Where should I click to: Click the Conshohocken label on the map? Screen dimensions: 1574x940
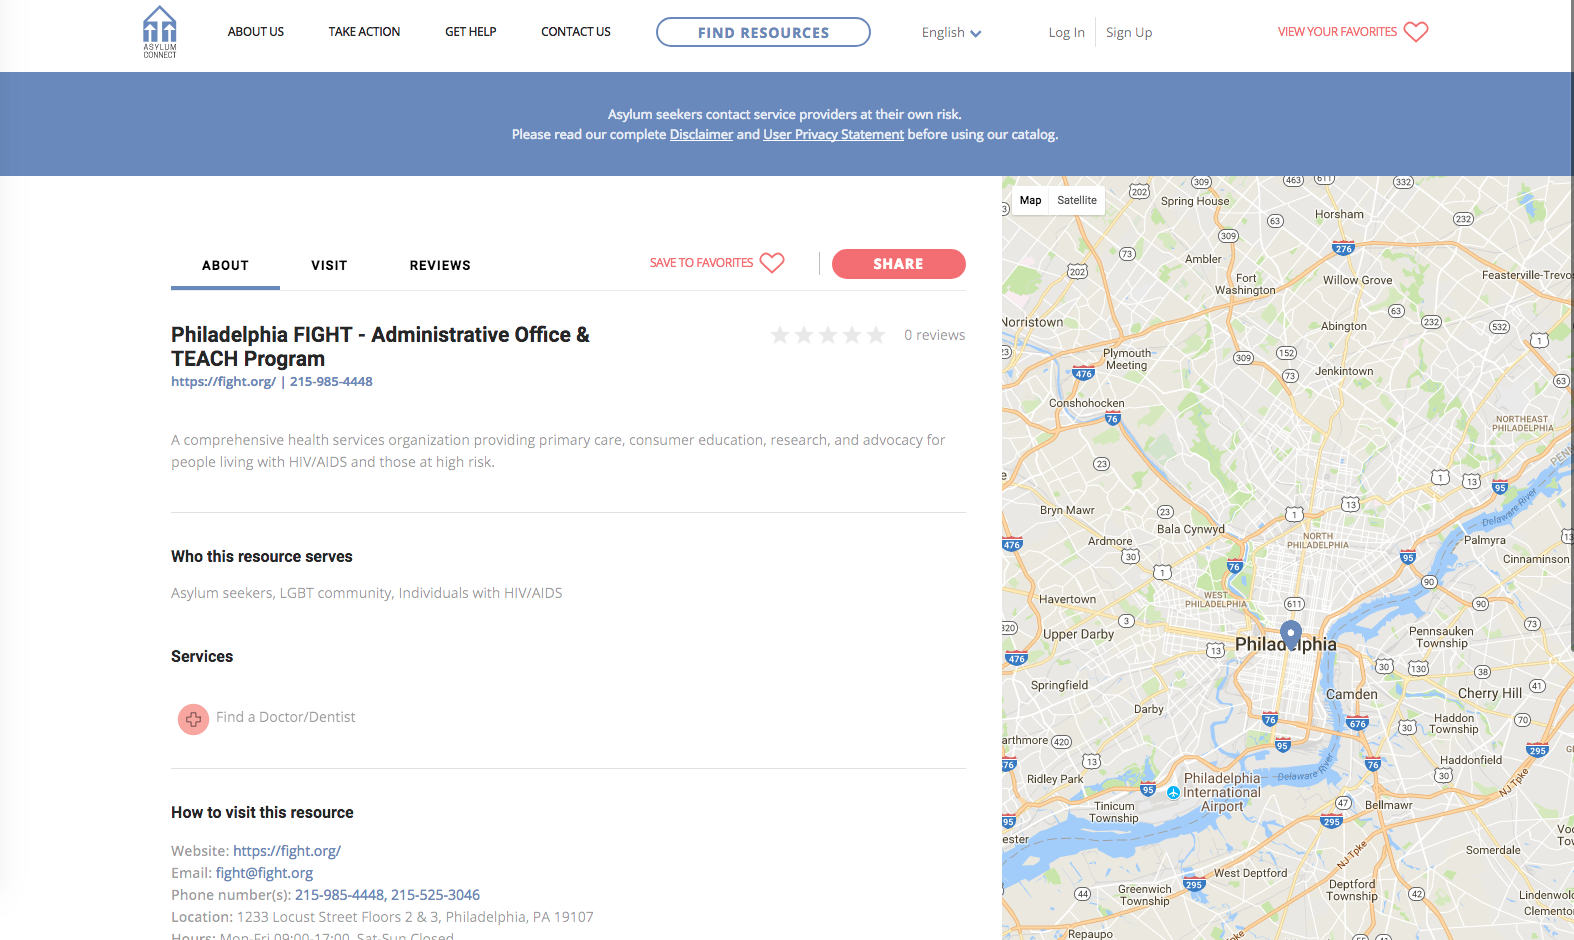tap(1087, 403)
